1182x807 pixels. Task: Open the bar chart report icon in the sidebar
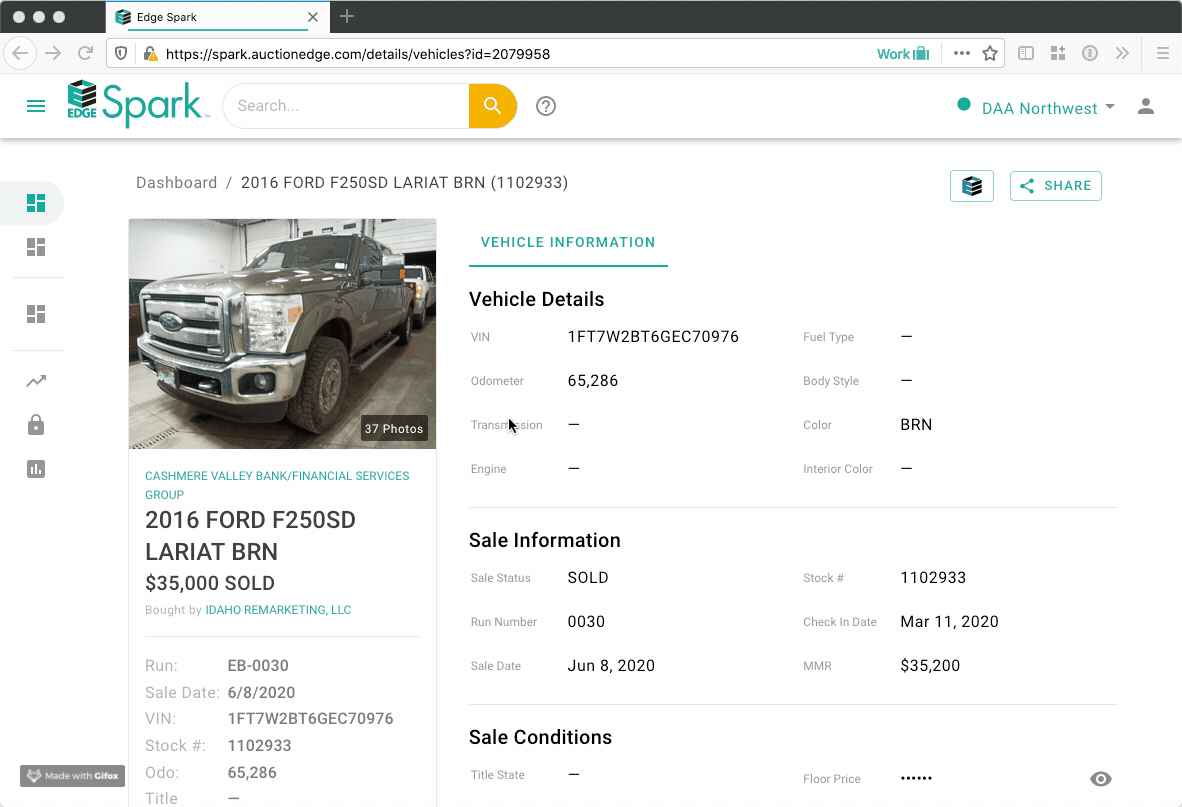coord(35,469)
